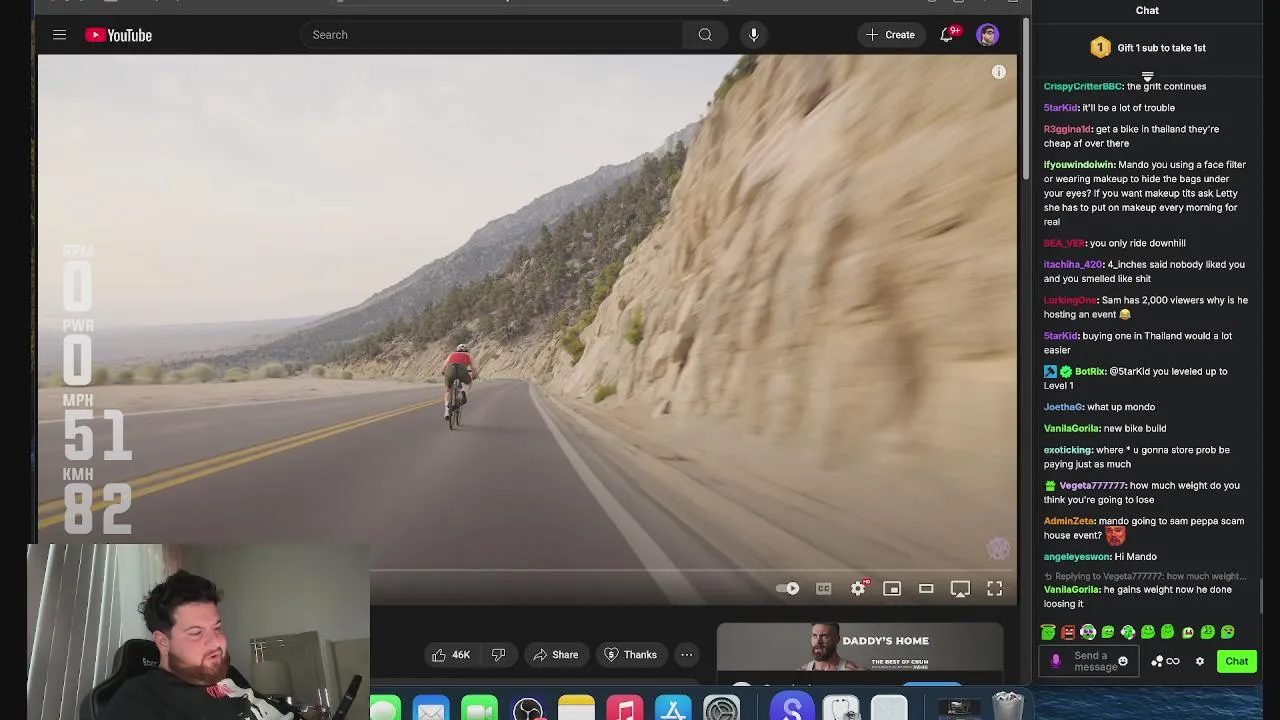Open Music app from the dock
Image resolution: width=1280 pixels, height=720 pixels.
point(624,708)
